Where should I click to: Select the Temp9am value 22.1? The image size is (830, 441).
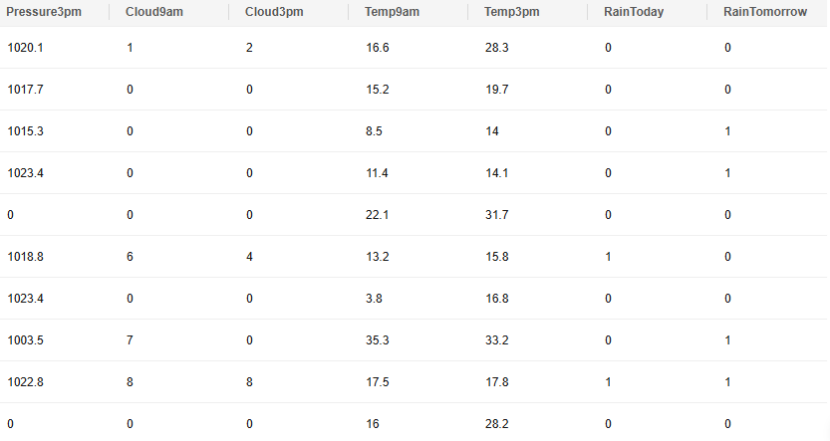coord(376,215)
